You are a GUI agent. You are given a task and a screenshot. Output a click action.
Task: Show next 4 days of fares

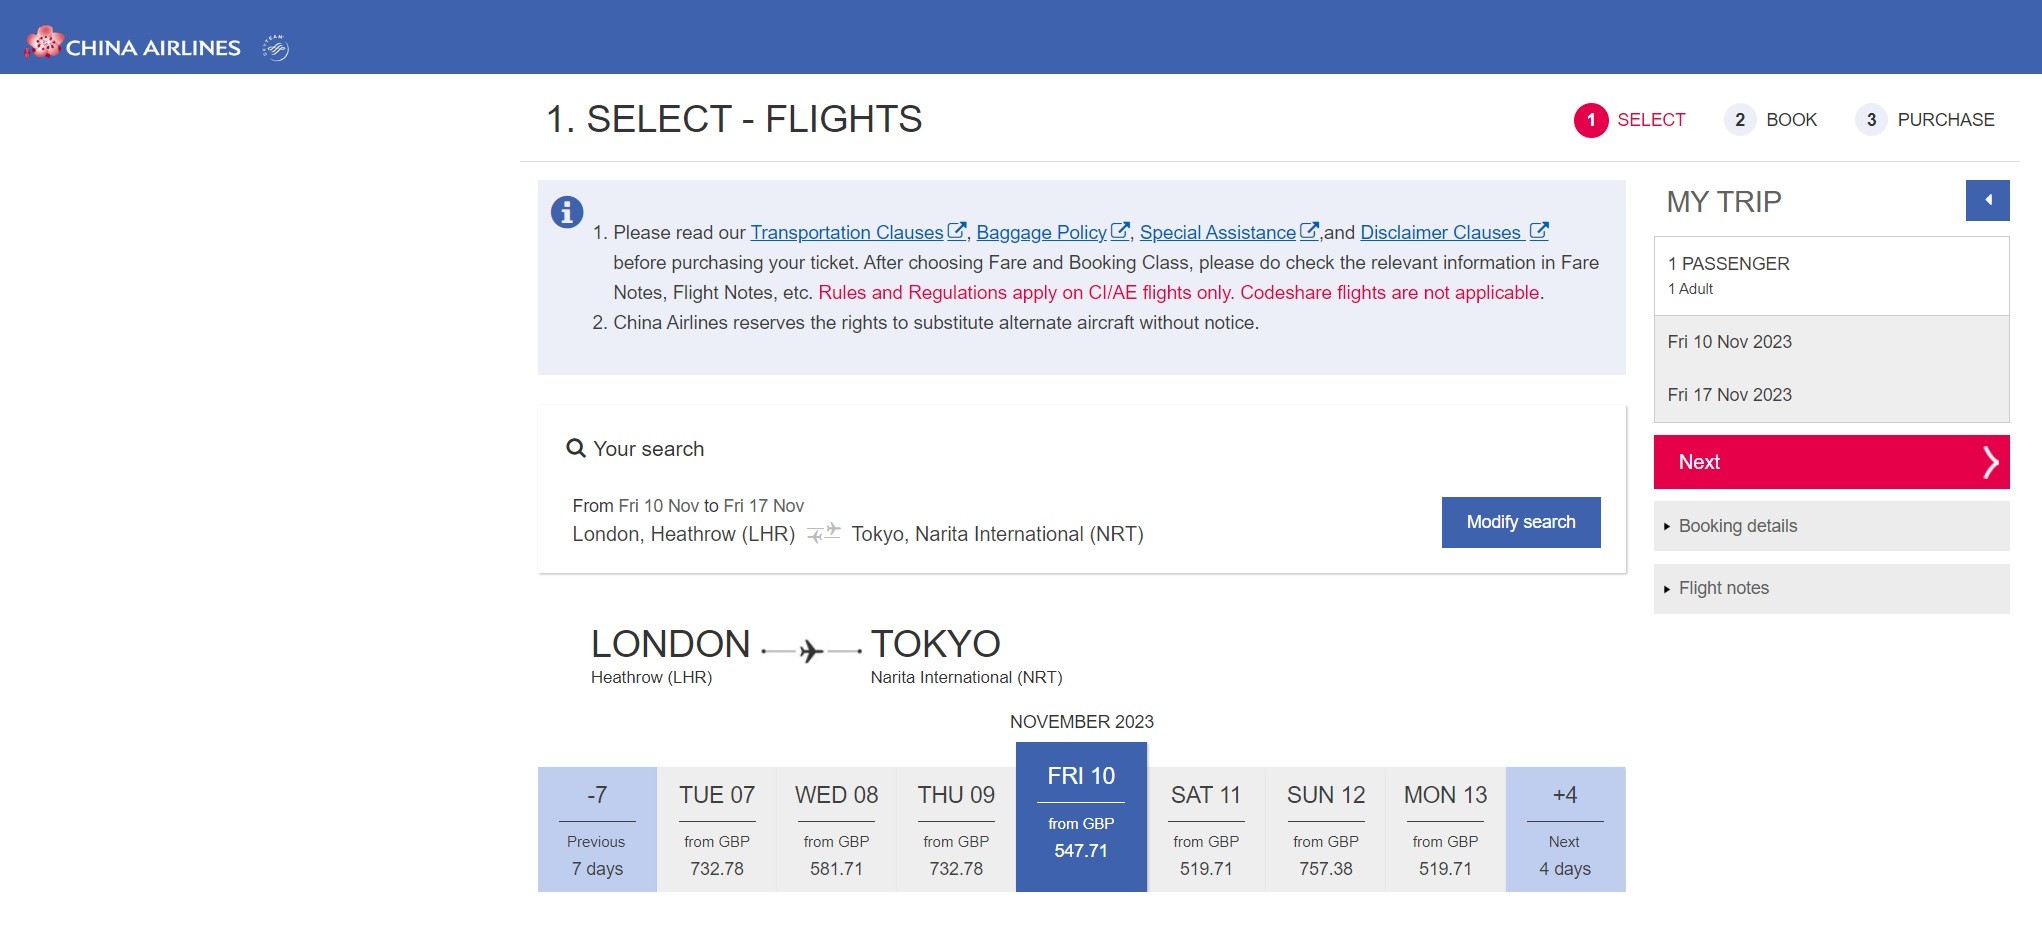coord(1565,829)
